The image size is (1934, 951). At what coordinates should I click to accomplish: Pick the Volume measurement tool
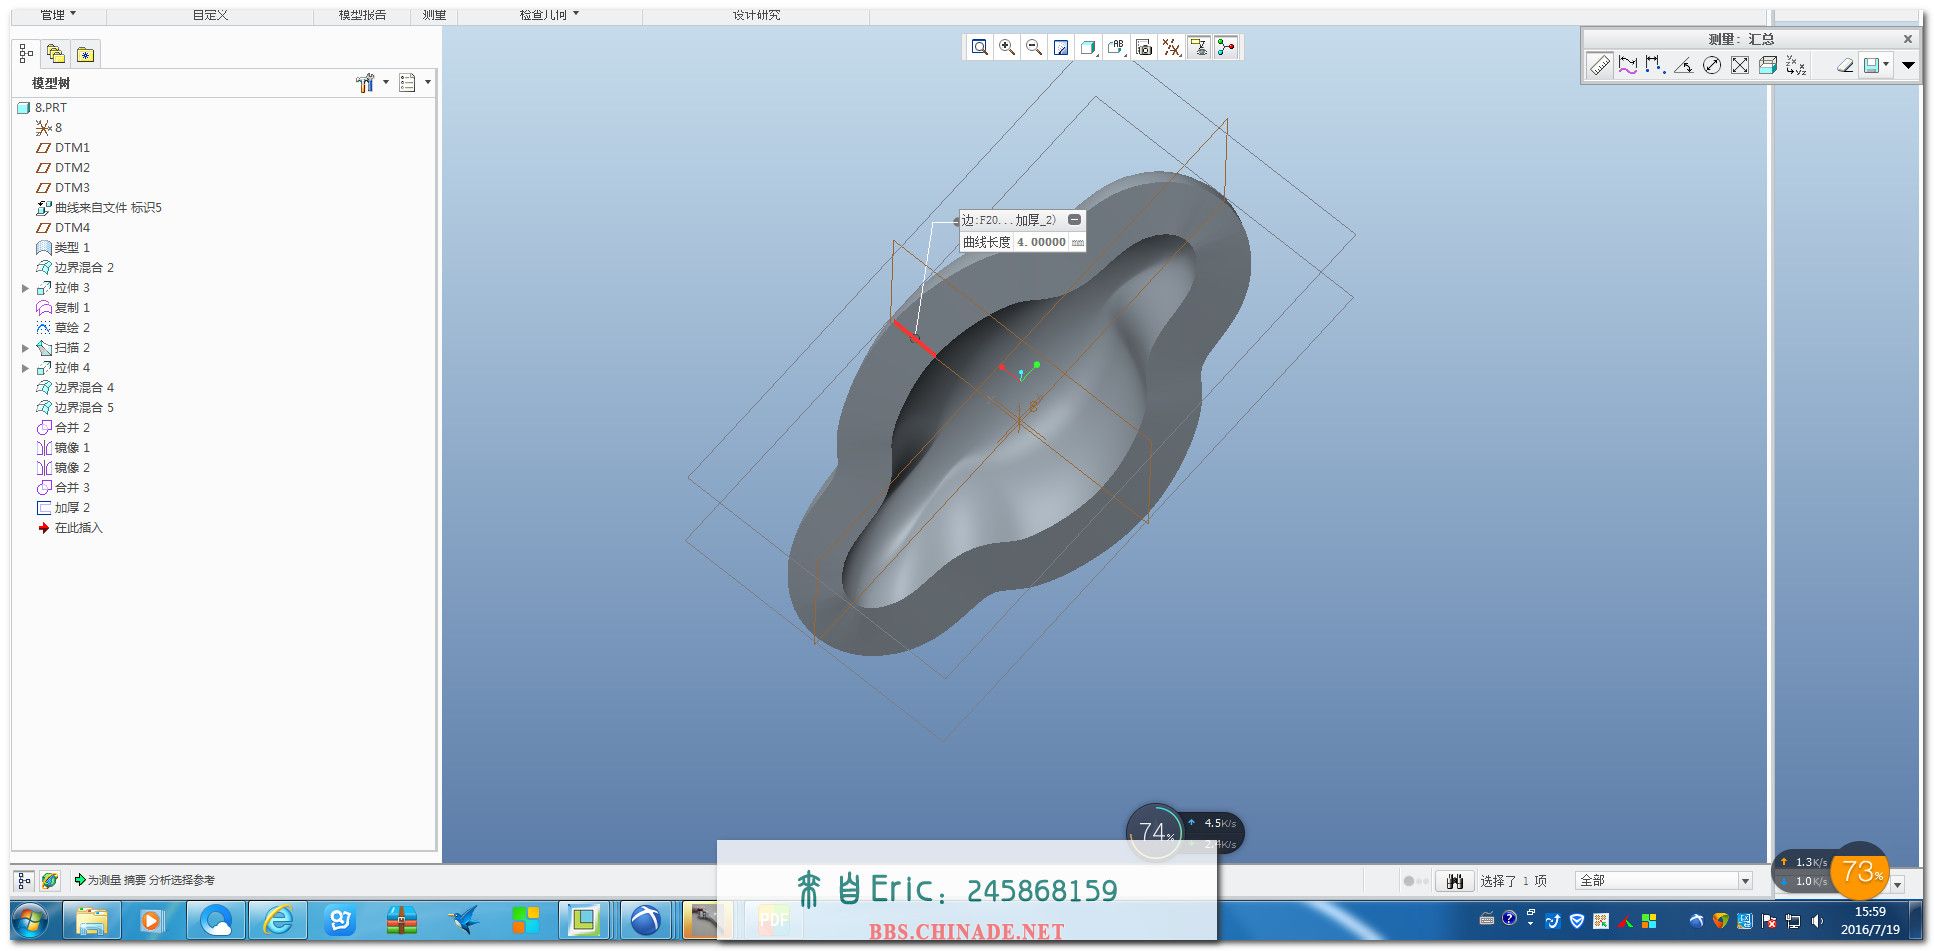(1768, 65)
